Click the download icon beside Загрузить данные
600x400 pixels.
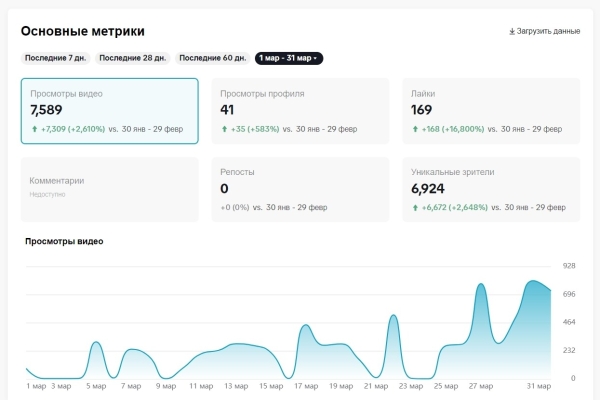coord(512,31)
